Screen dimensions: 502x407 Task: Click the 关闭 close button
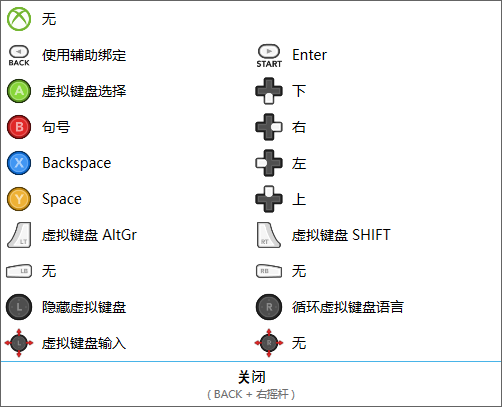point(251,384)
